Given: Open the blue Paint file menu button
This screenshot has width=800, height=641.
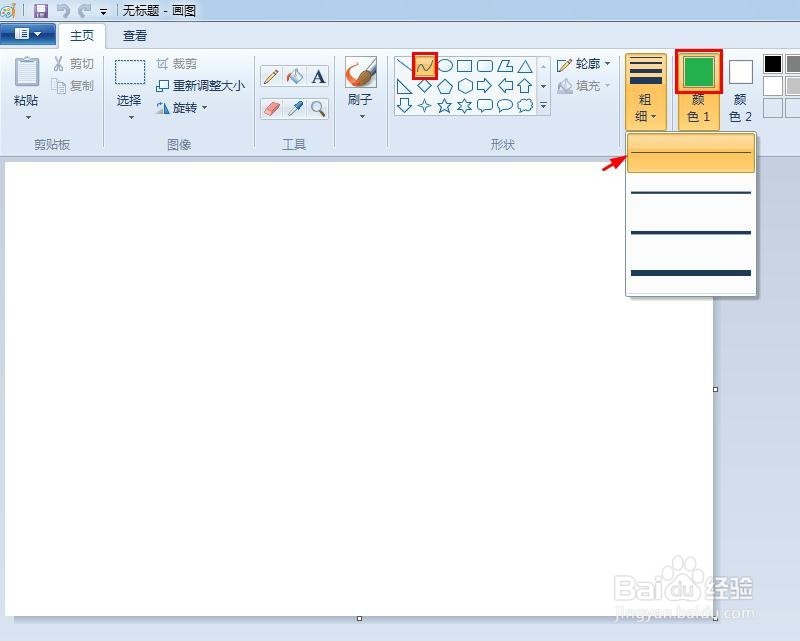Looking at the screenshot, I should (x=28, y=34).
